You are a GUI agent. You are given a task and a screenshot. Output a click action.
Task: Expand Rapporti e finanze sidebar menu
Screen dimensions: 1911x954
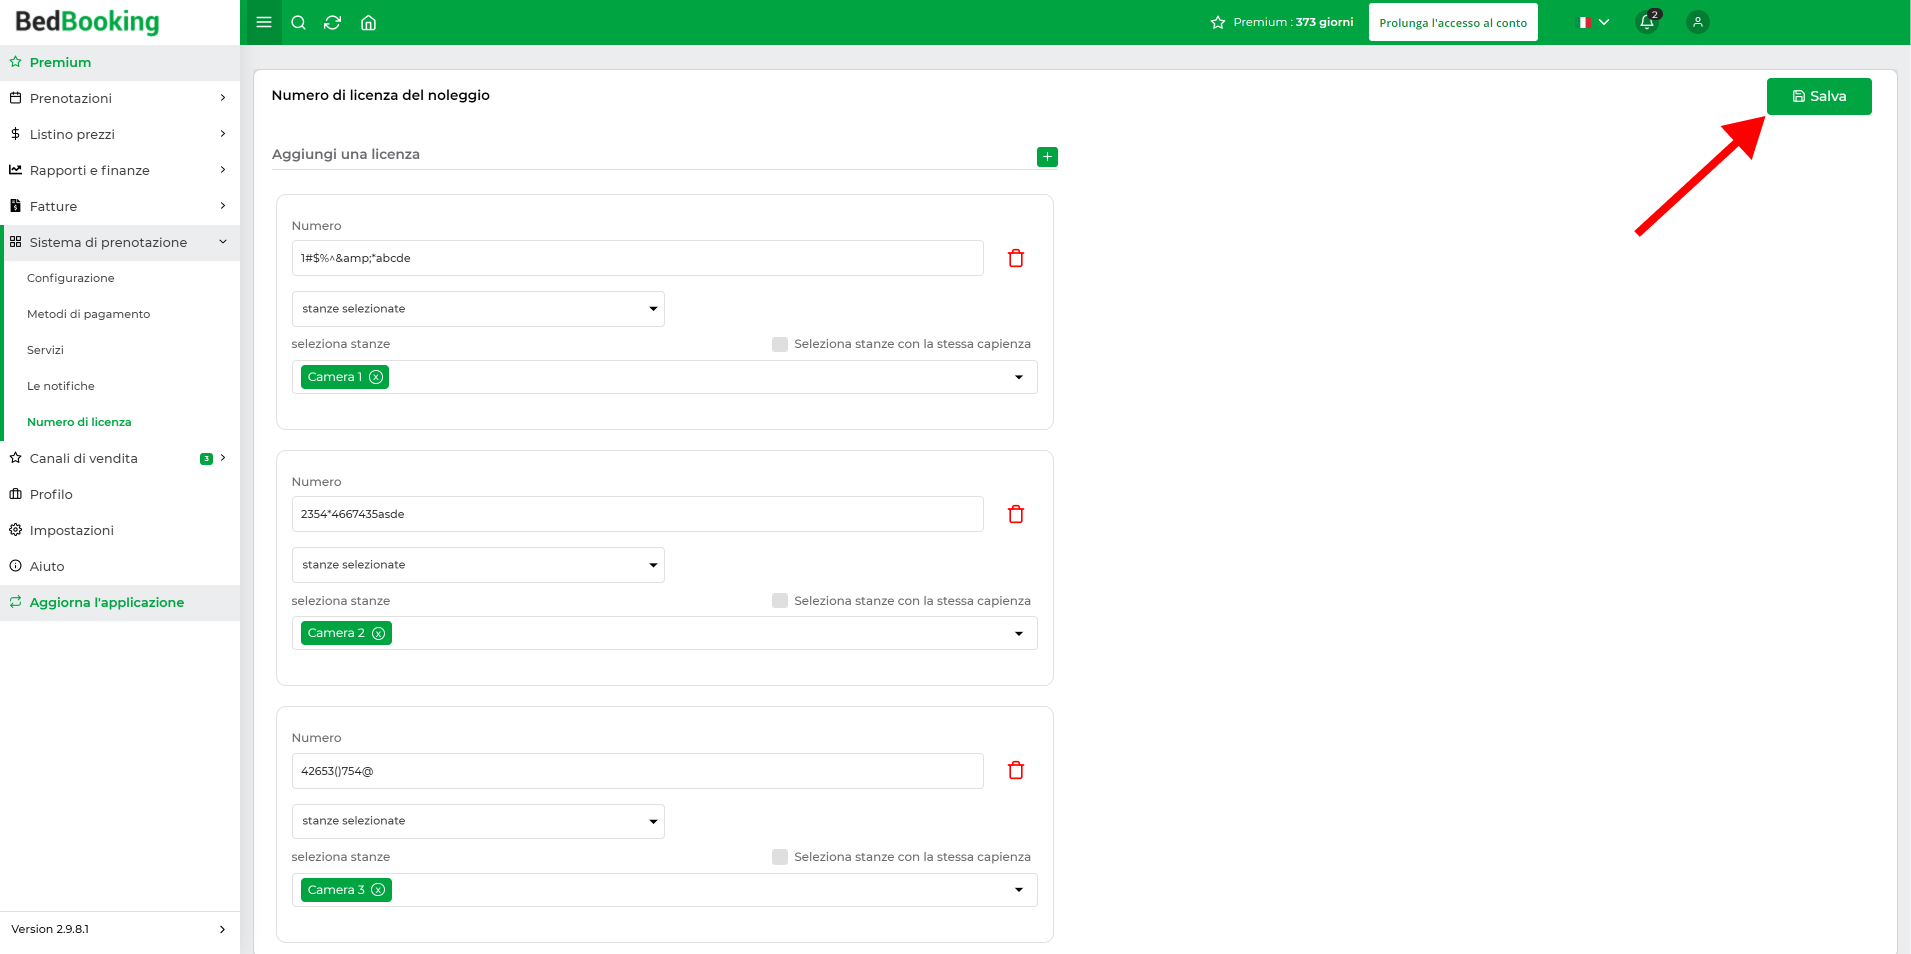tap(120, 170)
